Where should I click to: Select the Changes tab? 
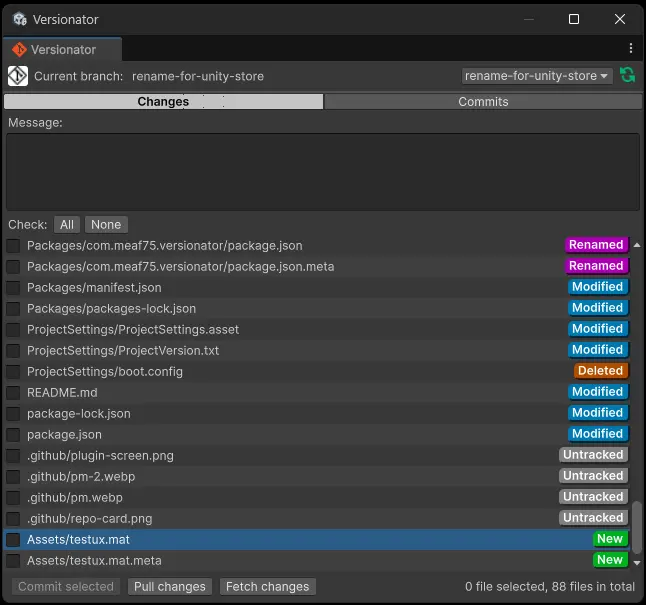point(163,102)
